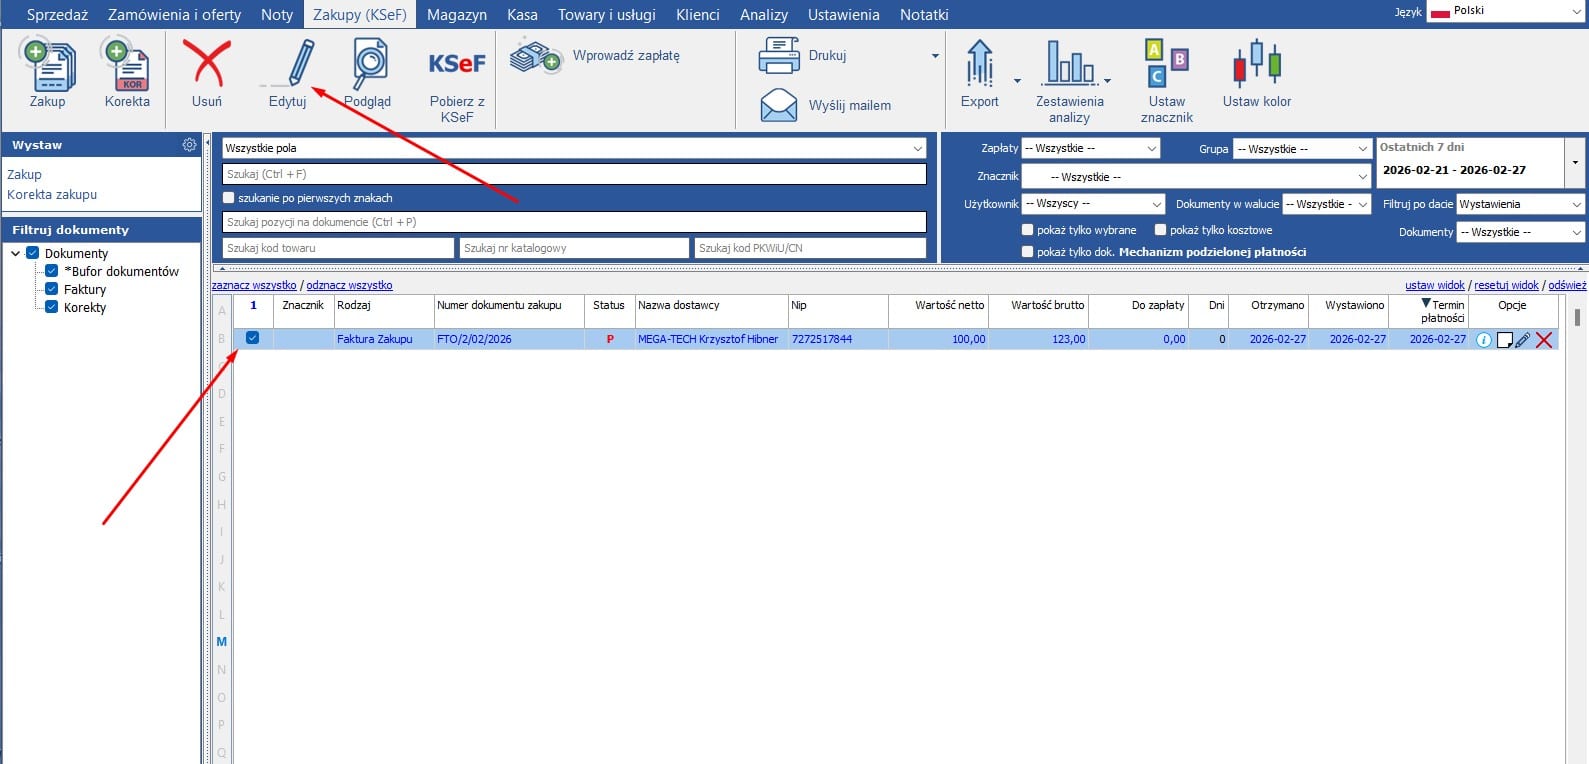Open the Magazyn menu tab

coord(456,15)
